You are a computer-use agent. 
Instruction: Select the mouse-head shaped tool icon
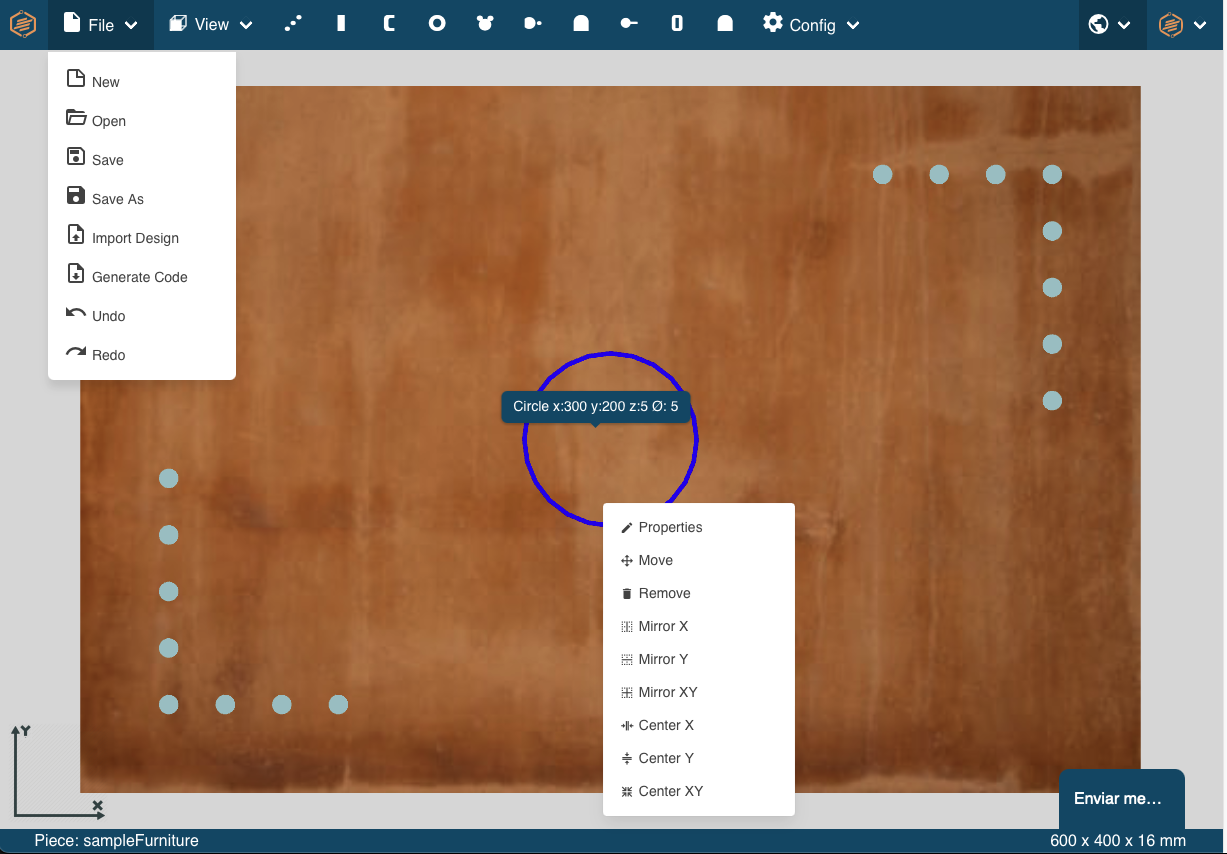click(485, 24)
